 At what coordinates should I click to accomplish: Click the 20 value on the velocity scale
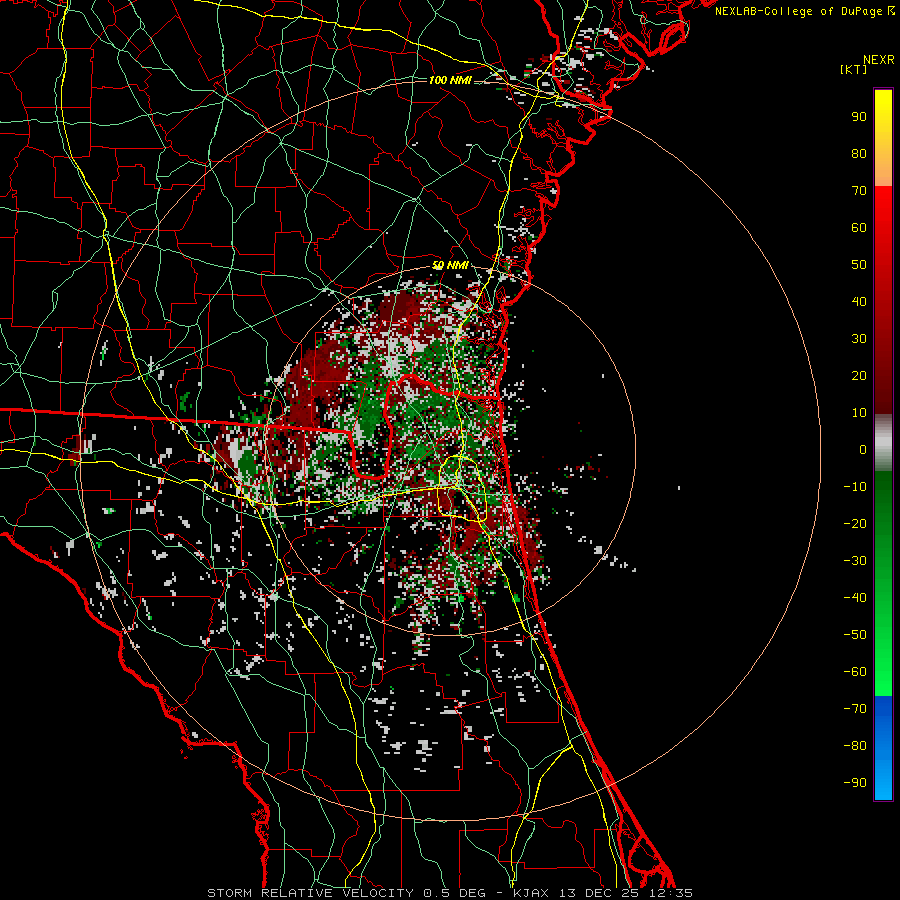click(x=859, y=376)
